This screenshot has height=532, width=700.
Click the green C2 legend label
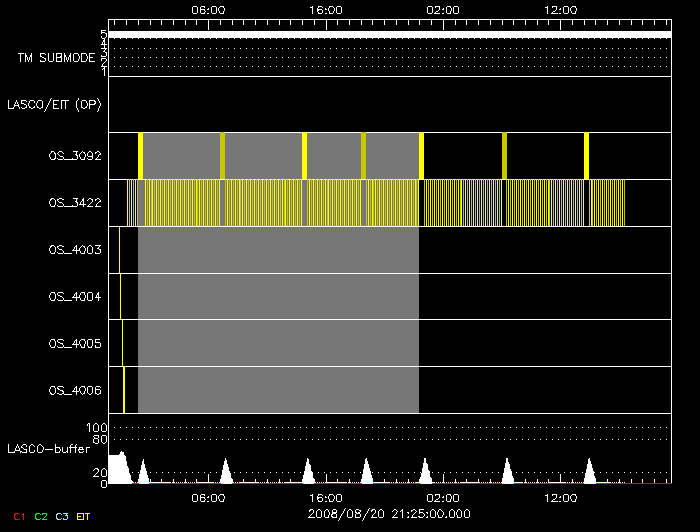pos(41,516)
